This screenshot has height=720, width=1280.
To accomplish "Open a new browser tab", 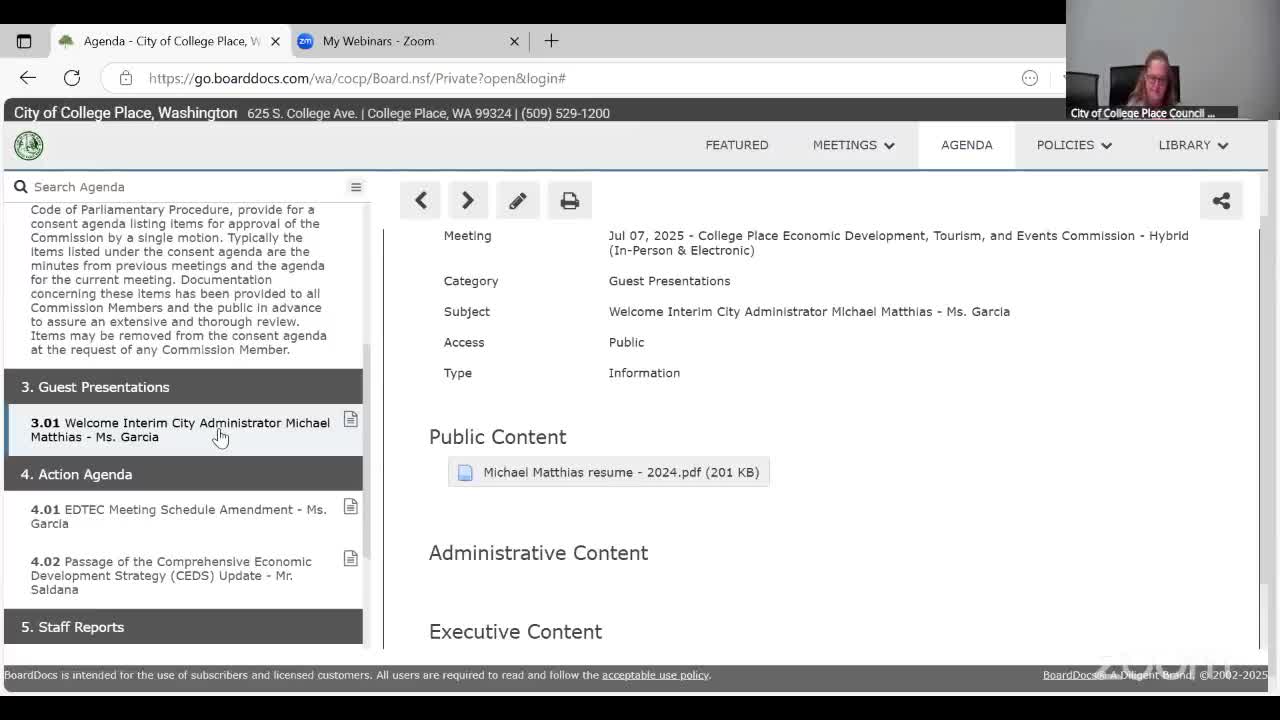I will [551, 41].
